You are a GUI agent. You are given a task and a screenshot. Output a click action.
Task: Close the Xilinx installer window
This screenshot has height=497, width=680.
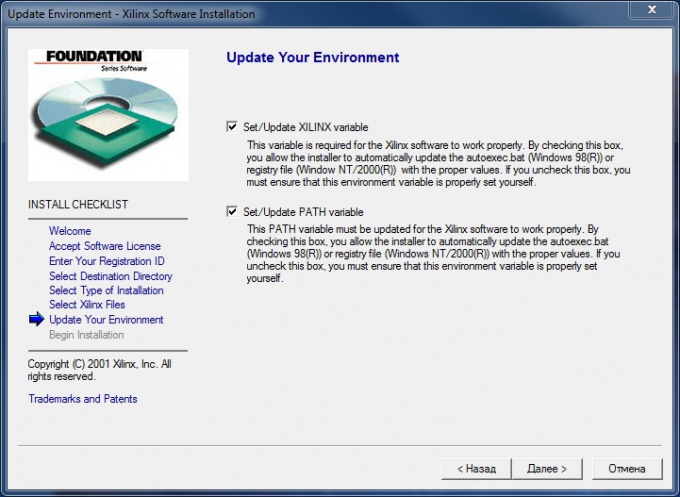652,9
